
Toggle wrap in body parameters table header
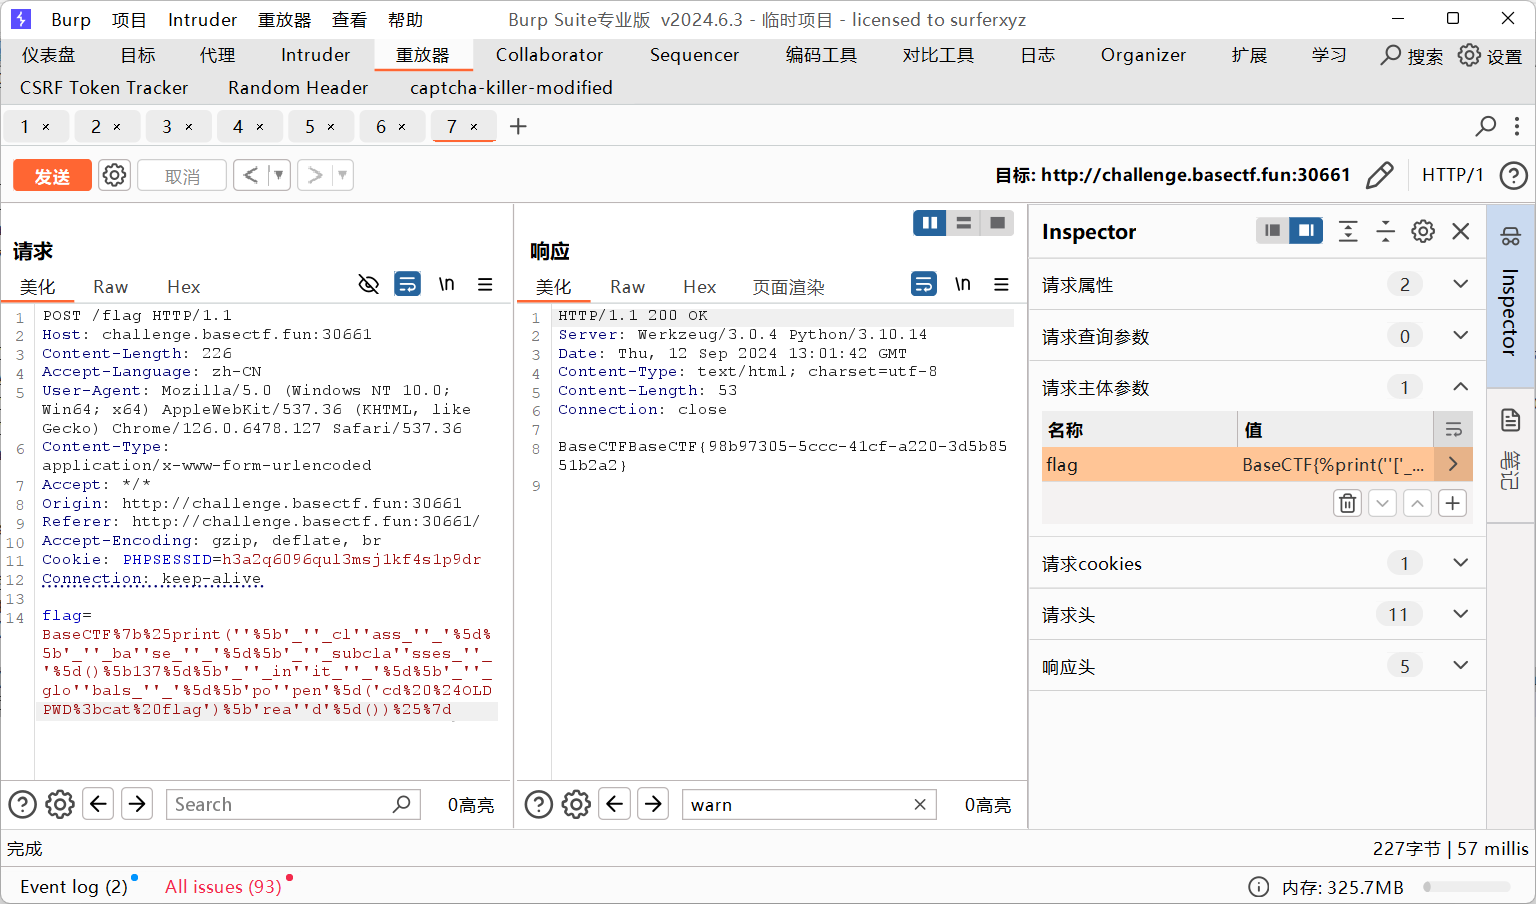(x=1453, y=430)
